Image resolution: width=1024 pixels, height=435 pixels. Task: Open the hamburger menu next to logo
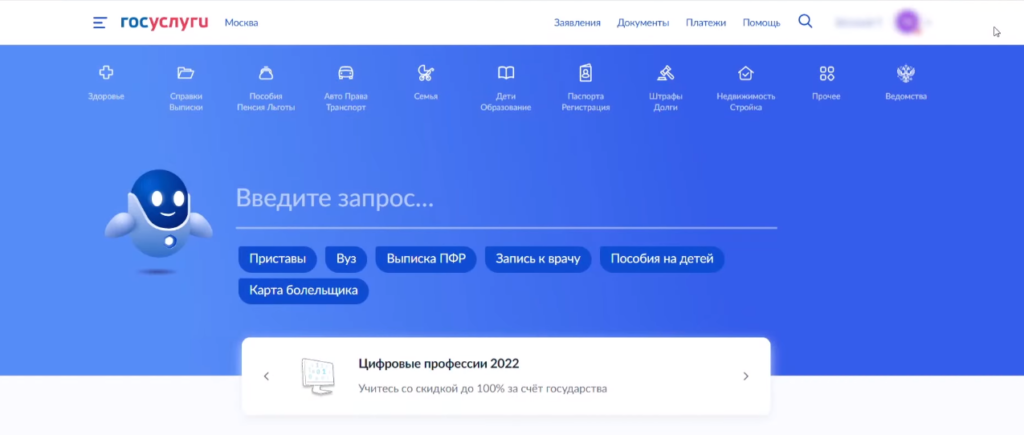tap(99, 23)
